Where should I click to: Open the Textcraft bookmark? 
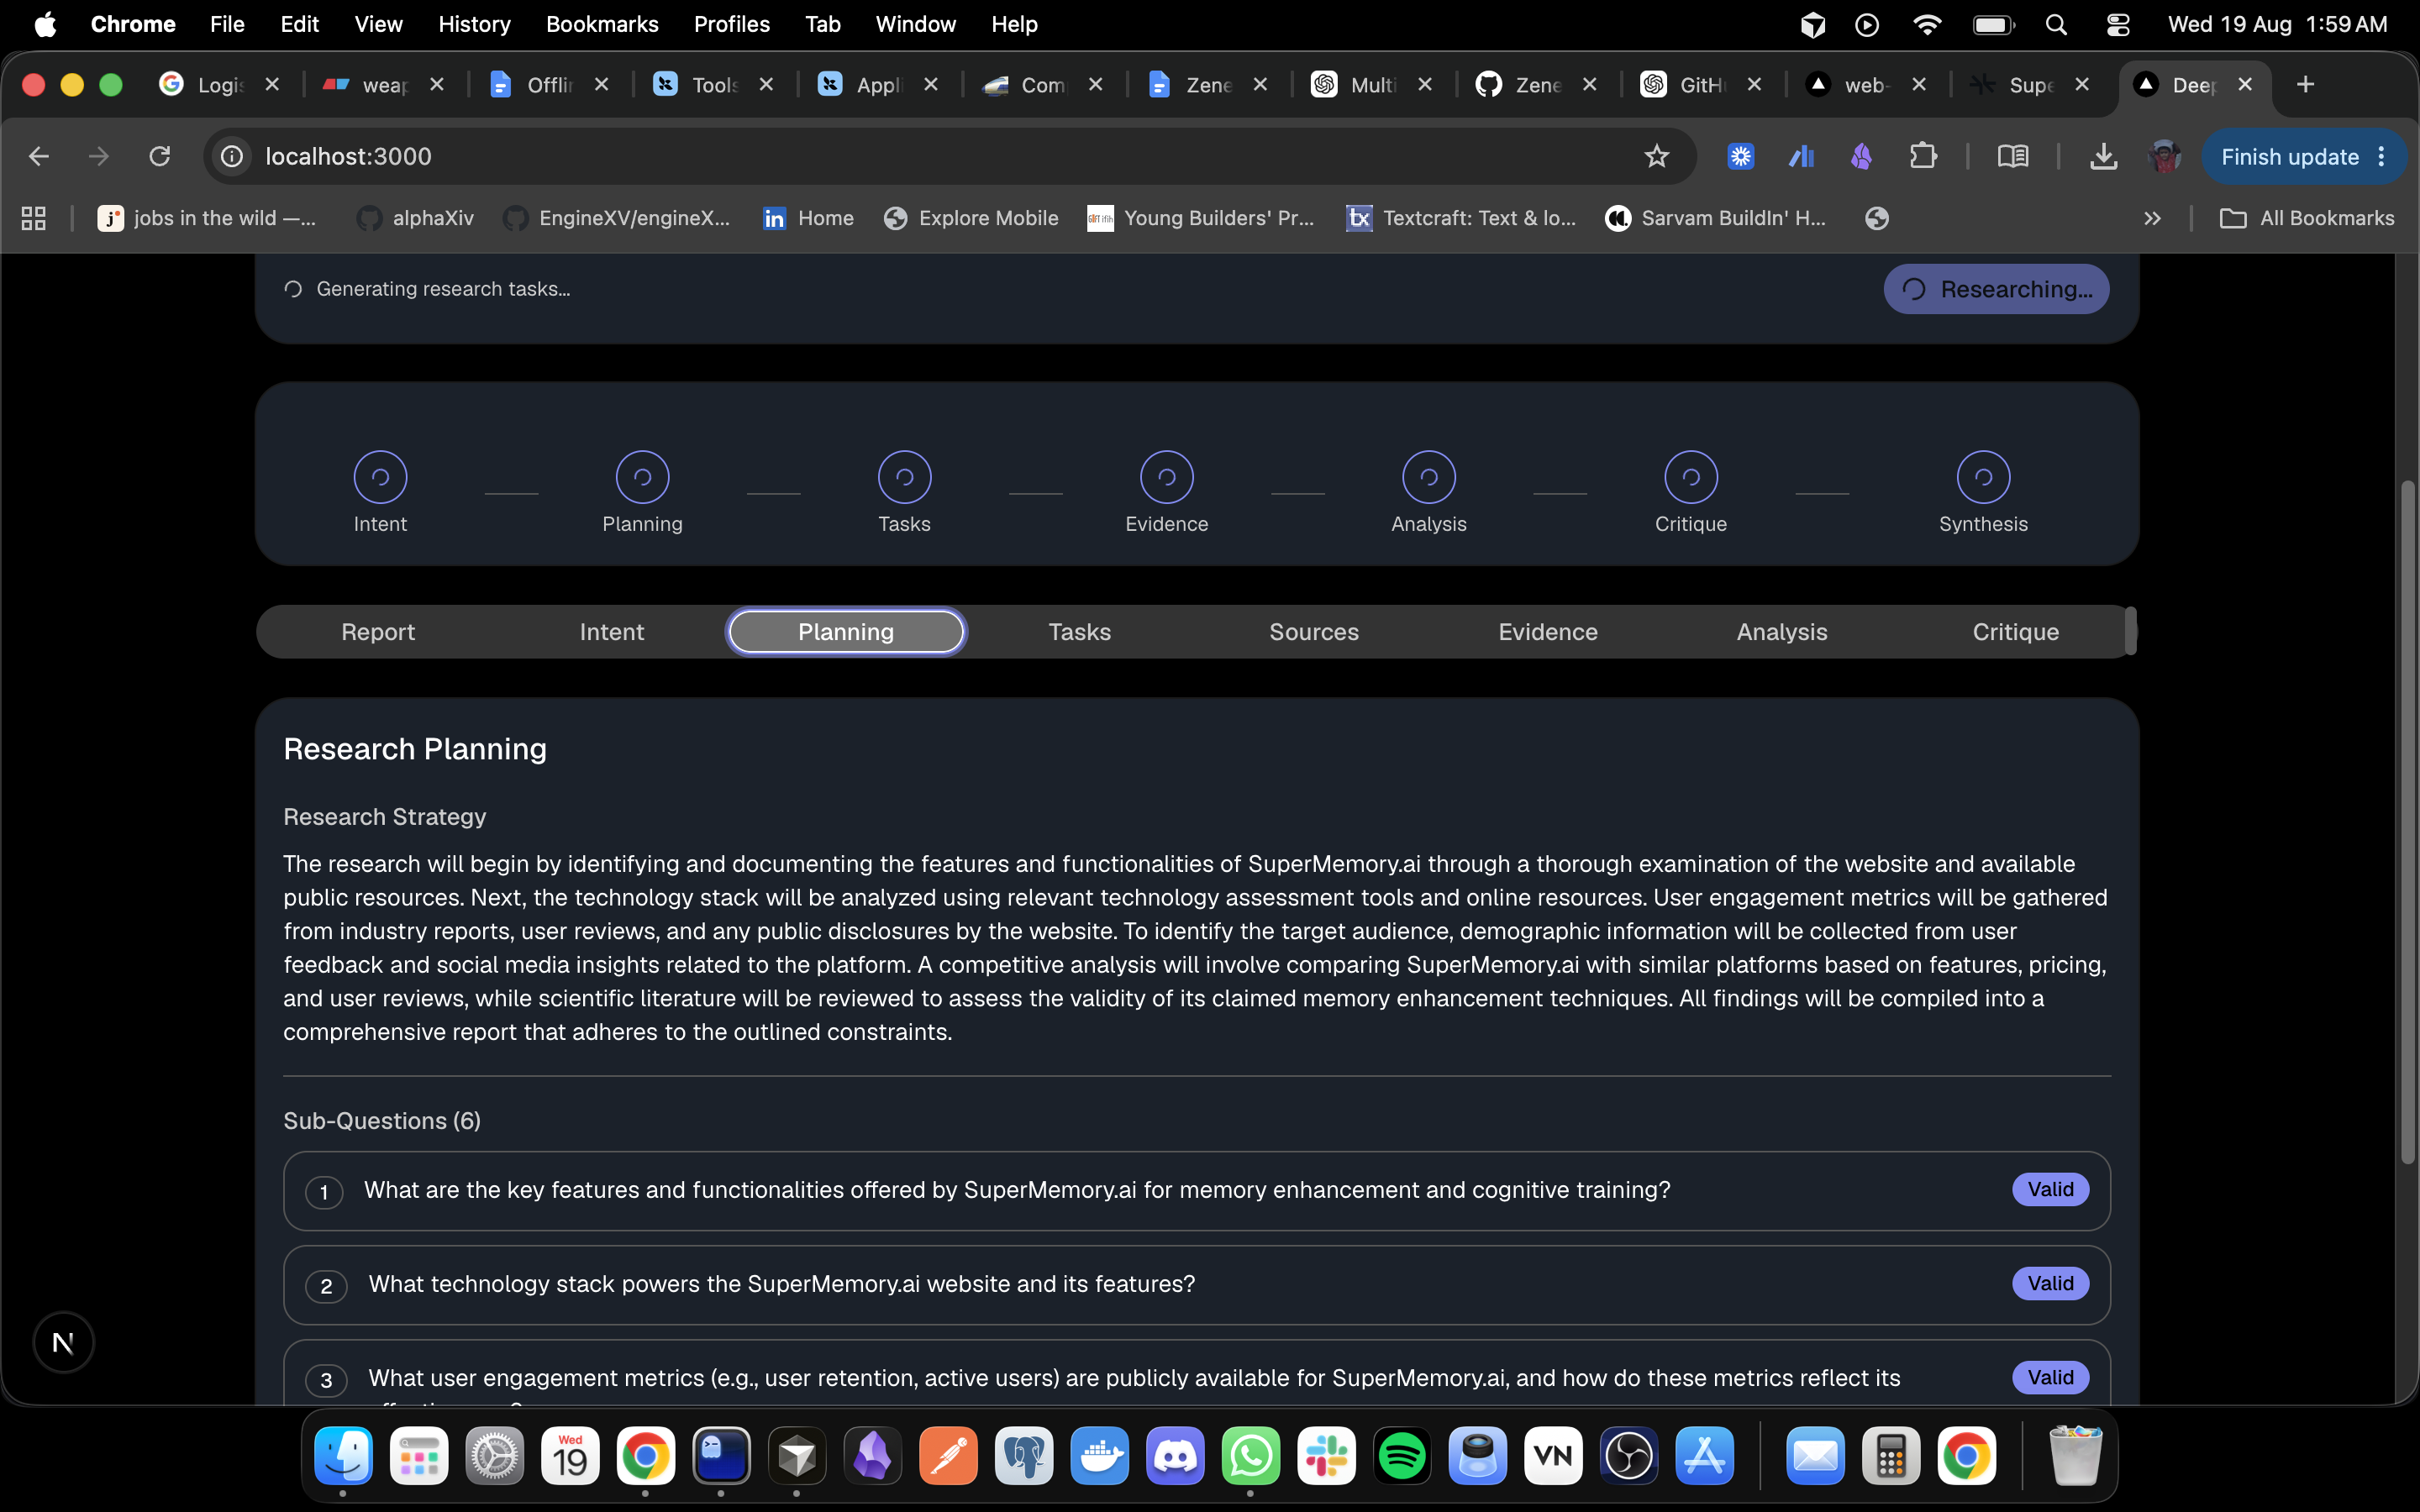1461,218
